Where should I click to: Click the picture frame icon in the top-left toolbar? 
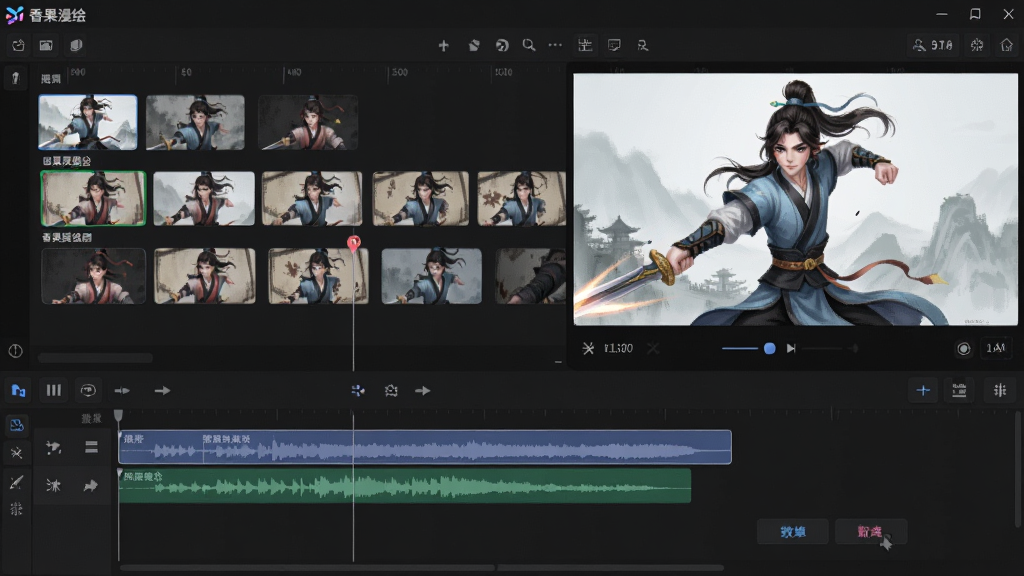point(46,45)
